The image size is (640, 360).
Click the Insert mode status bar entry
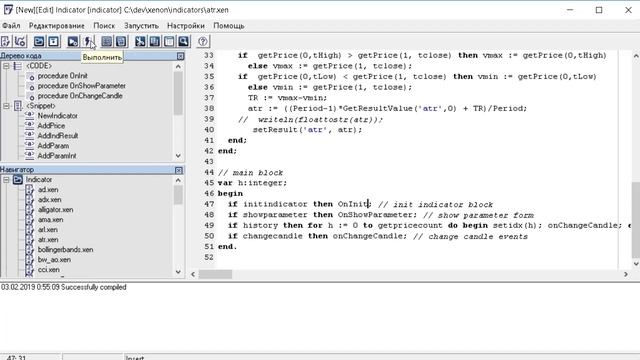point(135,358)
